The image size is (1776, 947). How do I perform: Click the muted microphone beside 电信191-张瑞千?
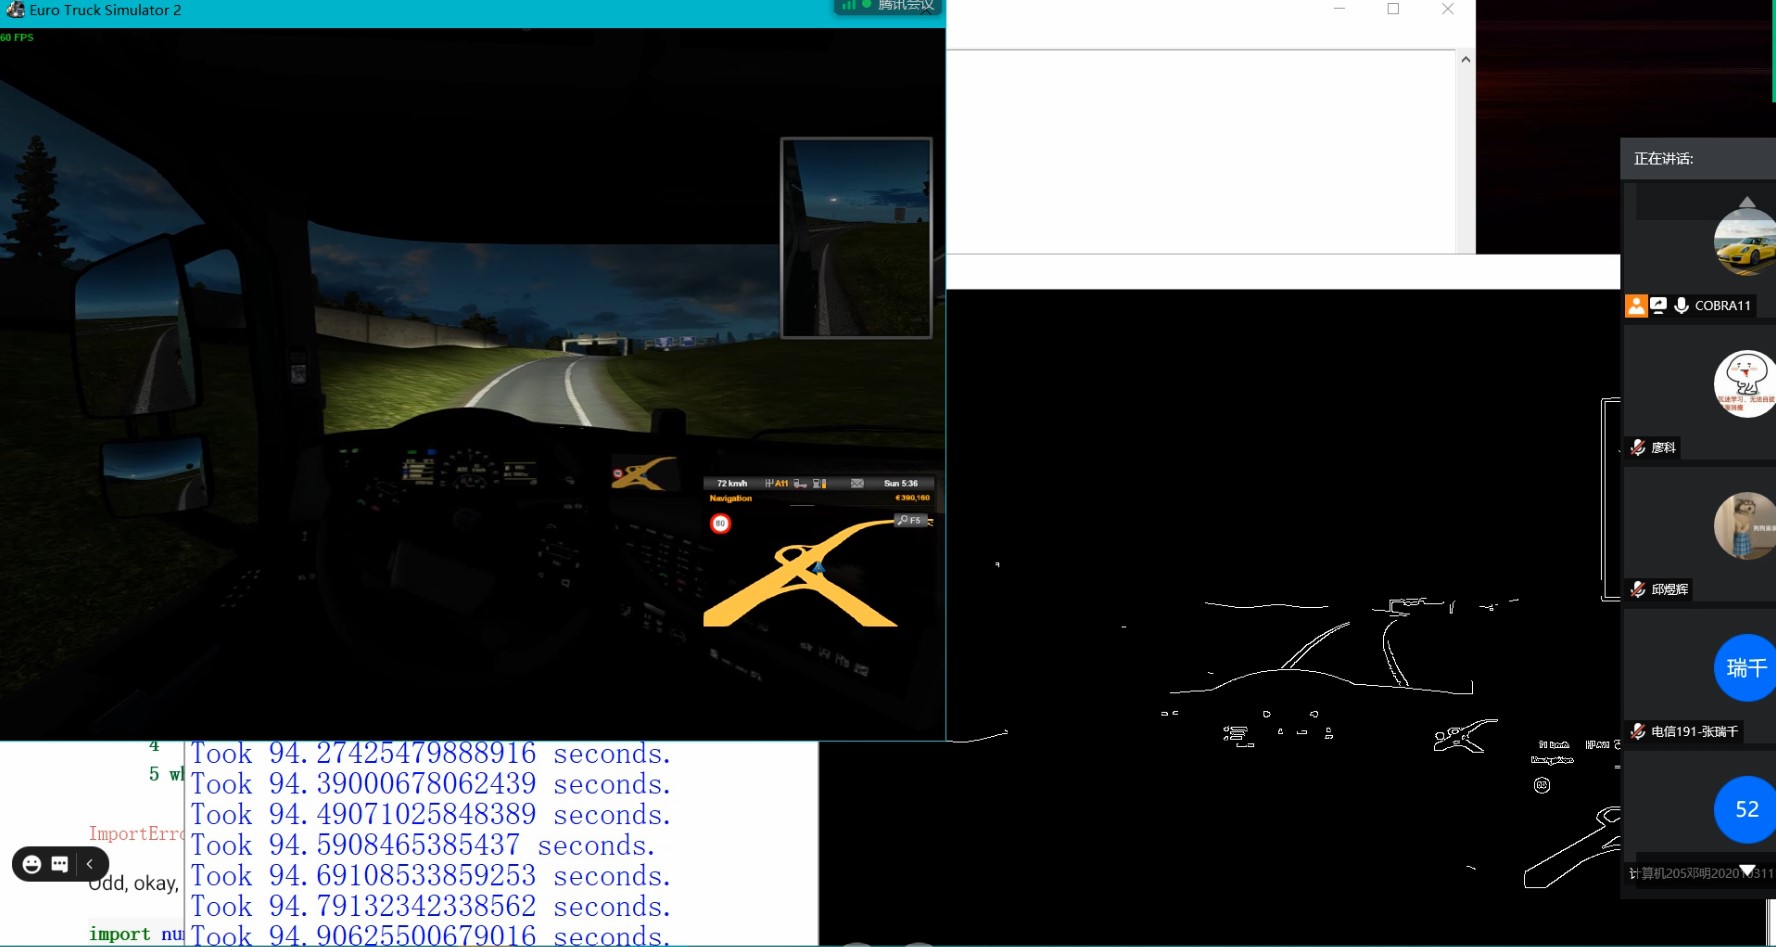[x=1638, y=731]
